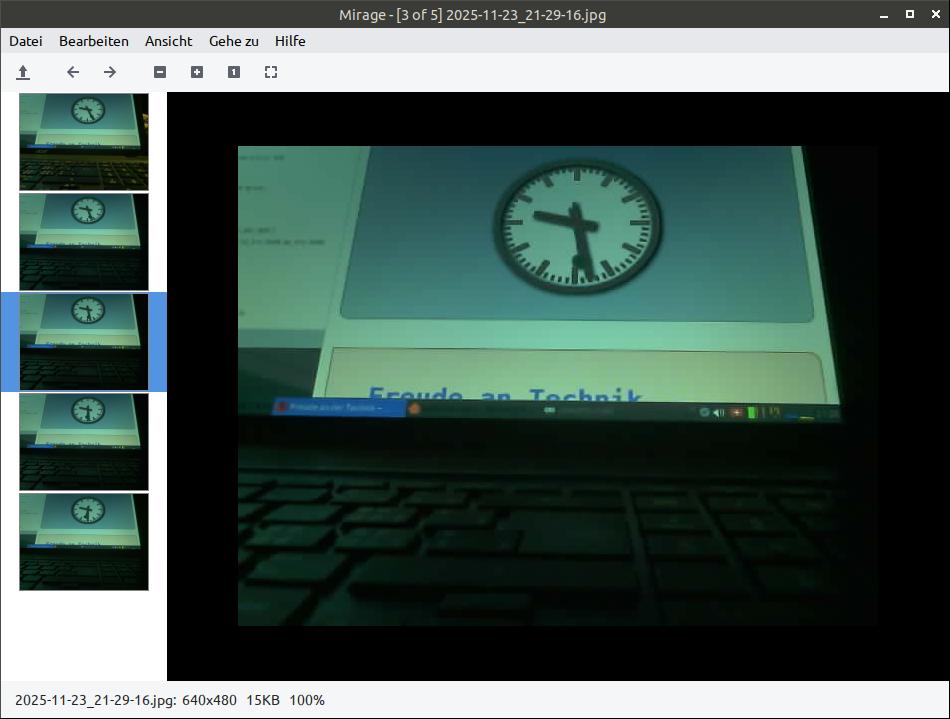Open the Bearbeiten menu
Image resolution: width=950 pixels, height=719 pixels.
(x=94, y=41)
